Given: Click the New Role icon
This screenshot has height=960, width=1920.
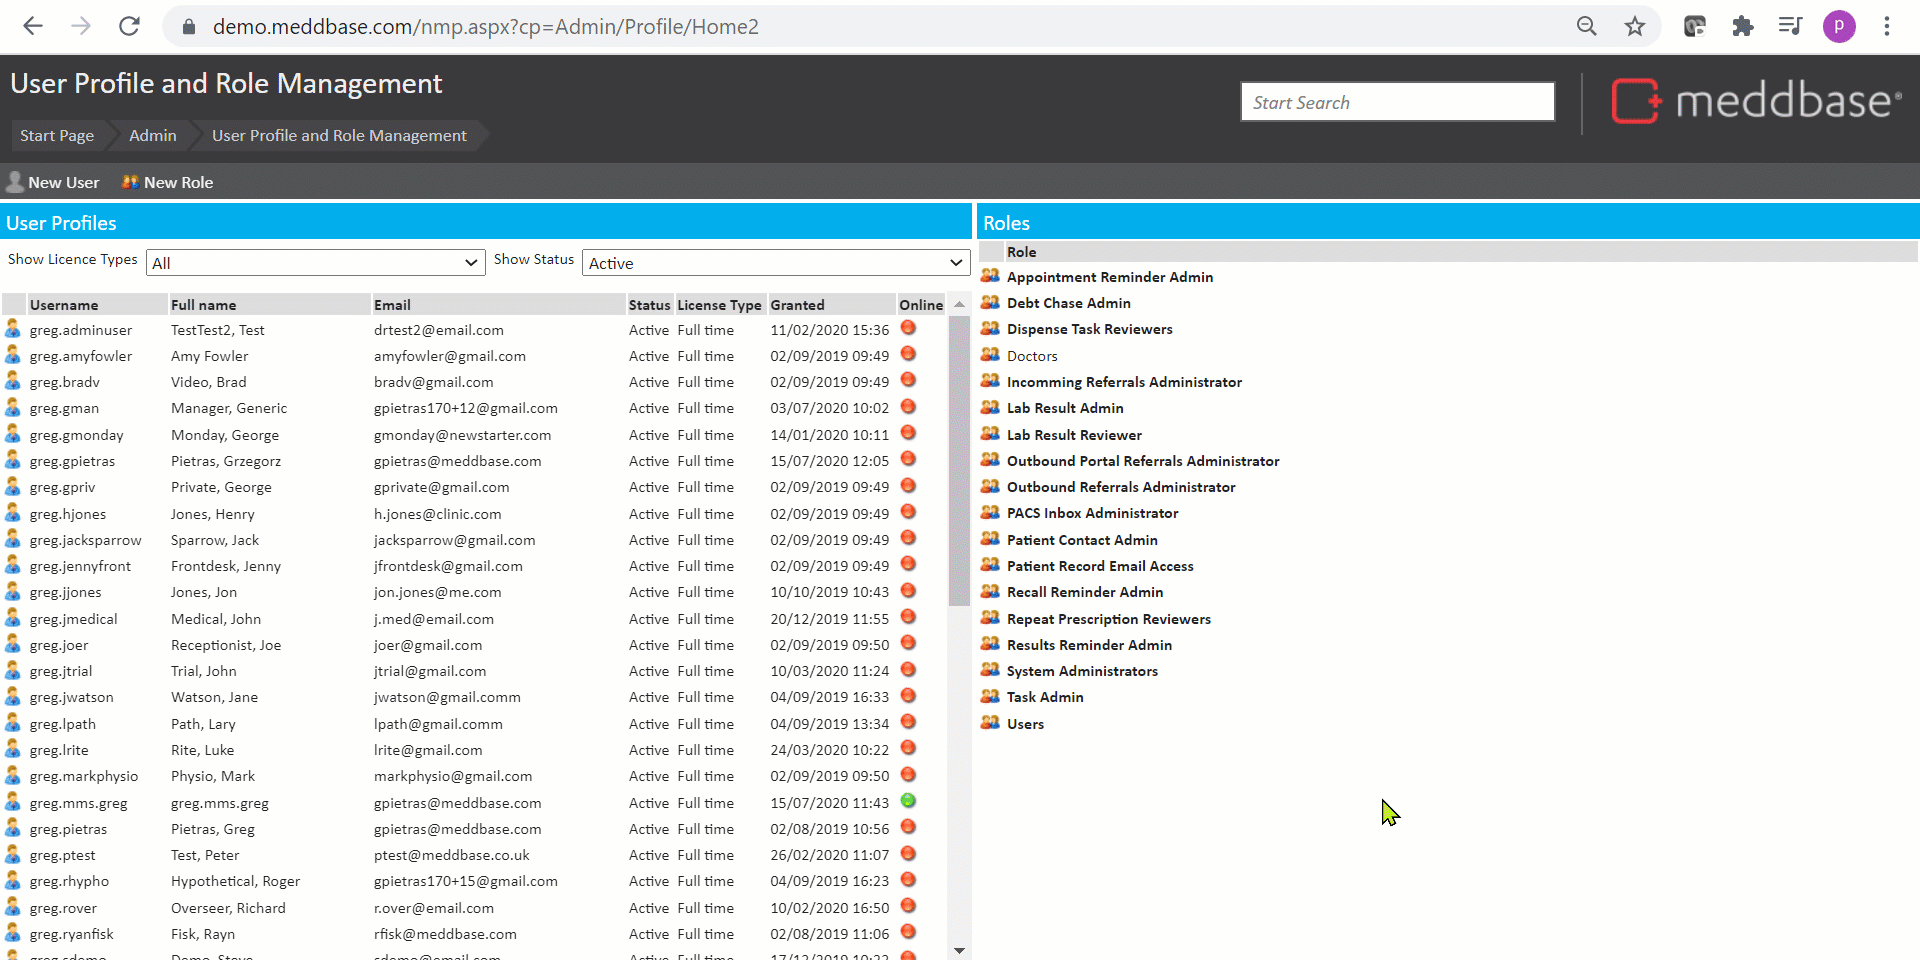Looking at the screenshot, I should 130,182.
